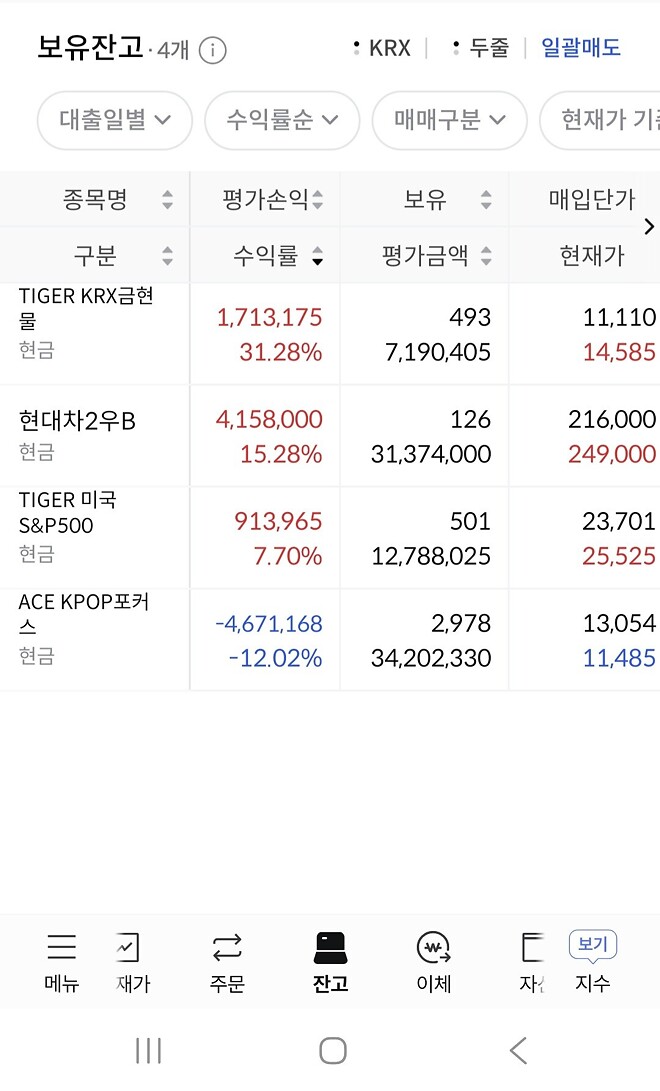Click the 평가손익 sort arrows icon
Image resolution: width=660 pixels, height=1091 pixels.
pos(320,198)
